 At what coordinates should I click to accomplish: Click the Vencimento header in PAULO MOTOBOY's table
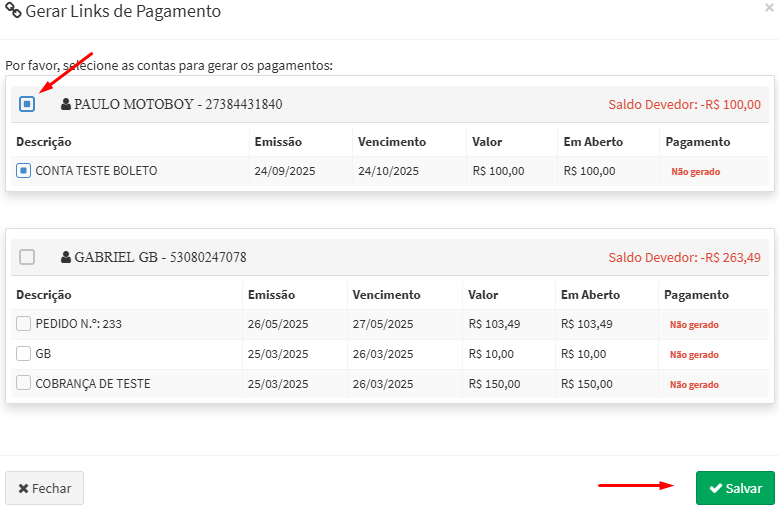coord(392,142)
